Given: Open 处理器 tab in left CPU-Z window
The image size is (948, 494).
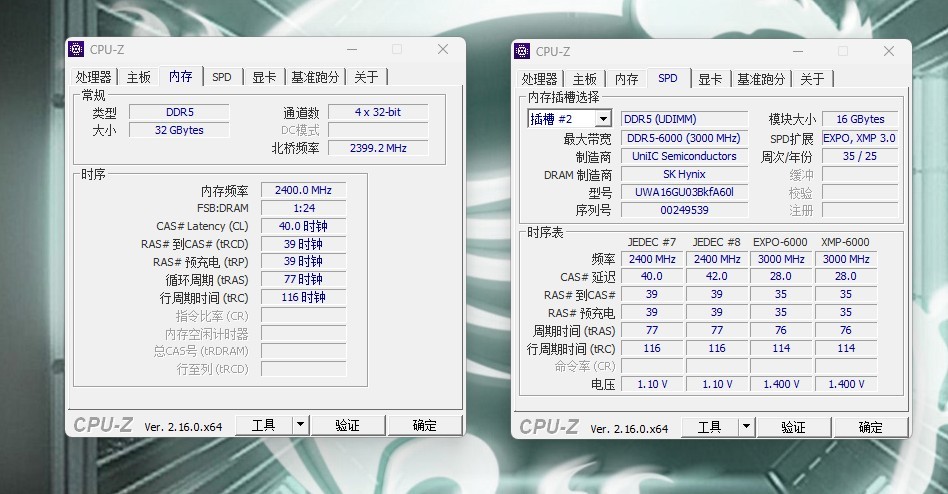Looking at the screenshot, I should (94, 77).
